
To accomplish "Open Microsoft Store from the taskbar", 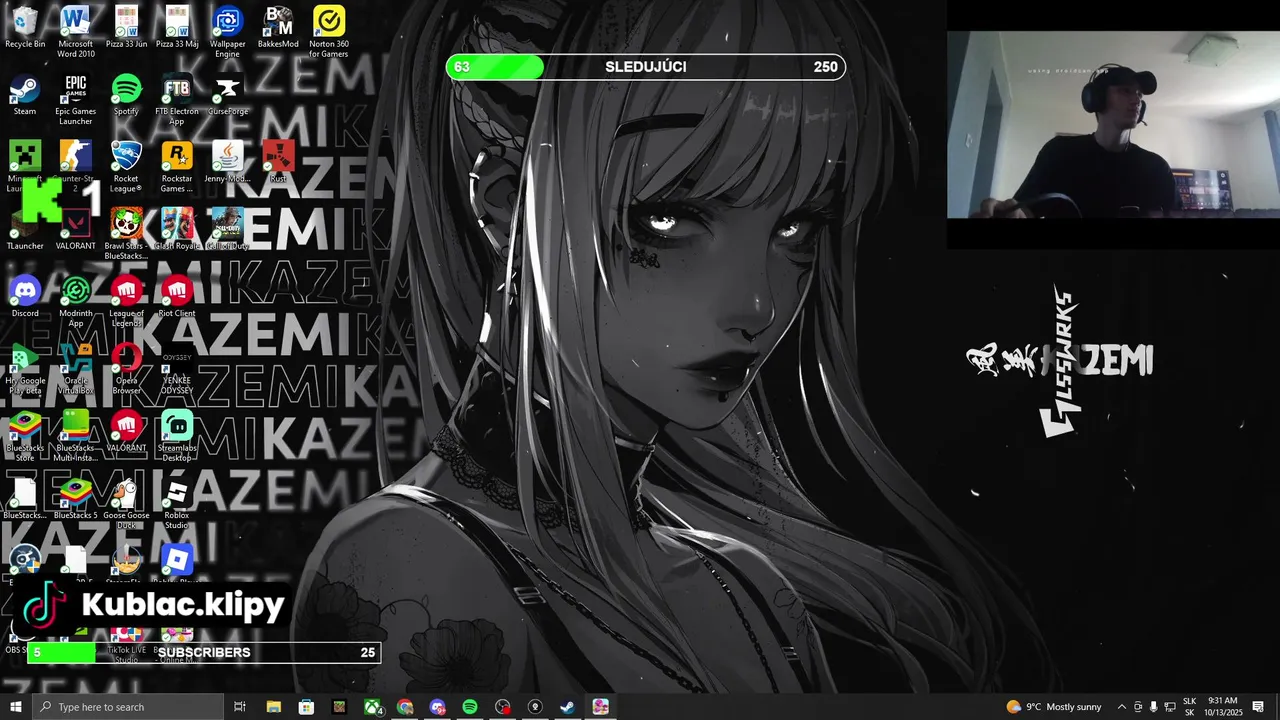I will (307, 707).
